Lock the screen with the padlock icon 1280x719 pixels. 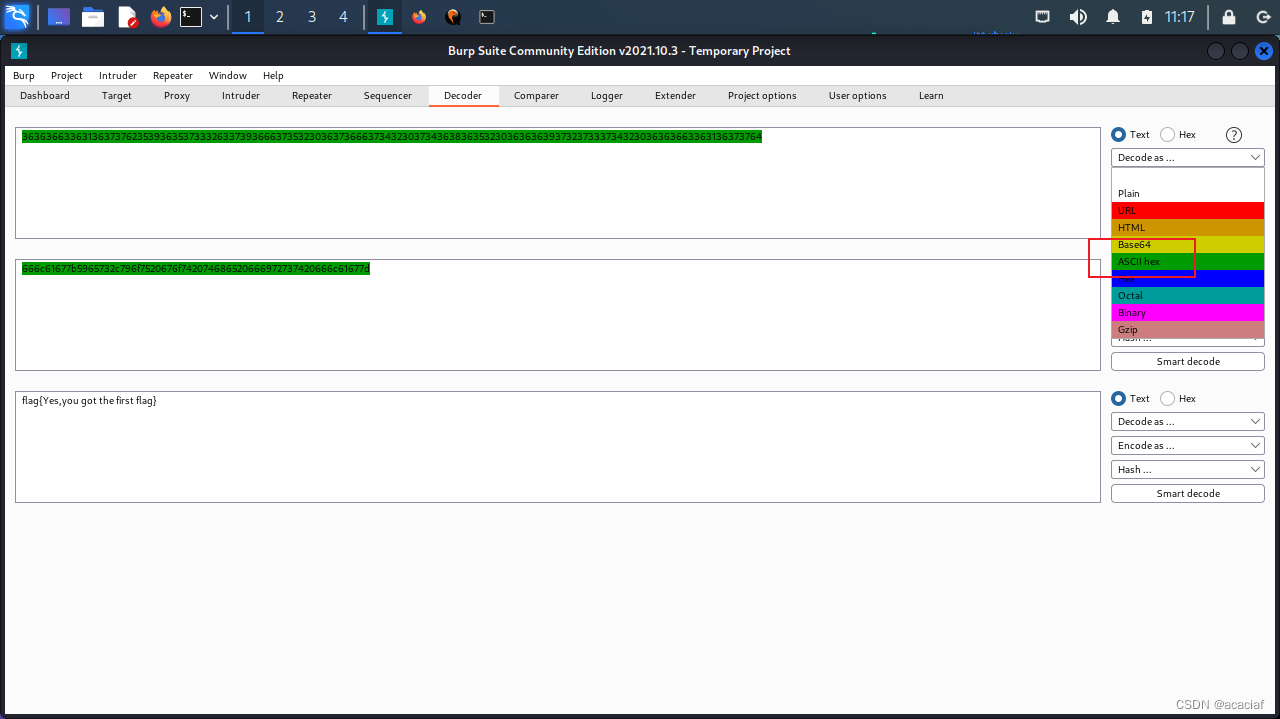(1229, 17)
